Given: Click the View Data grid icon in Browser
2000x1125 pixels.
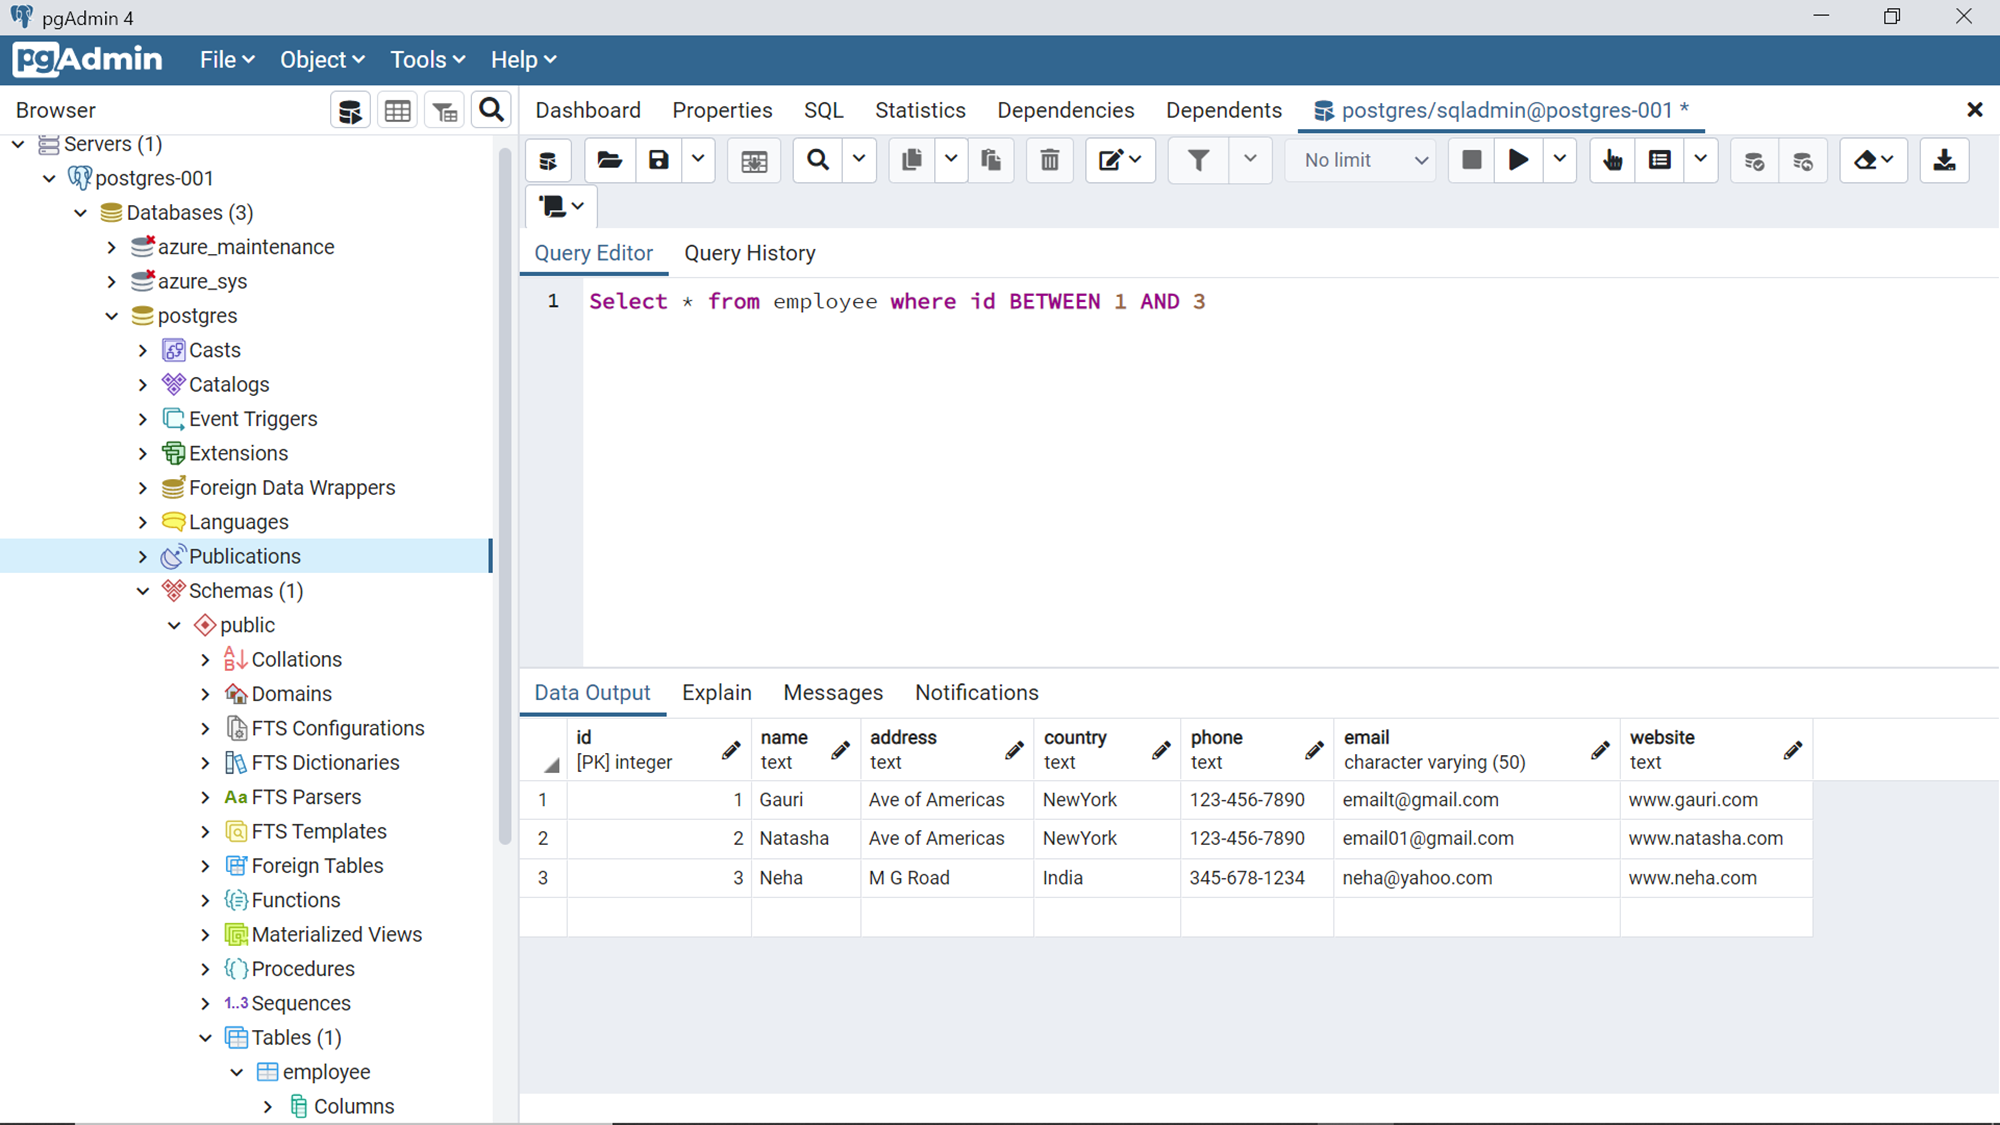Looking at the screenshot, I should [397, 110].
